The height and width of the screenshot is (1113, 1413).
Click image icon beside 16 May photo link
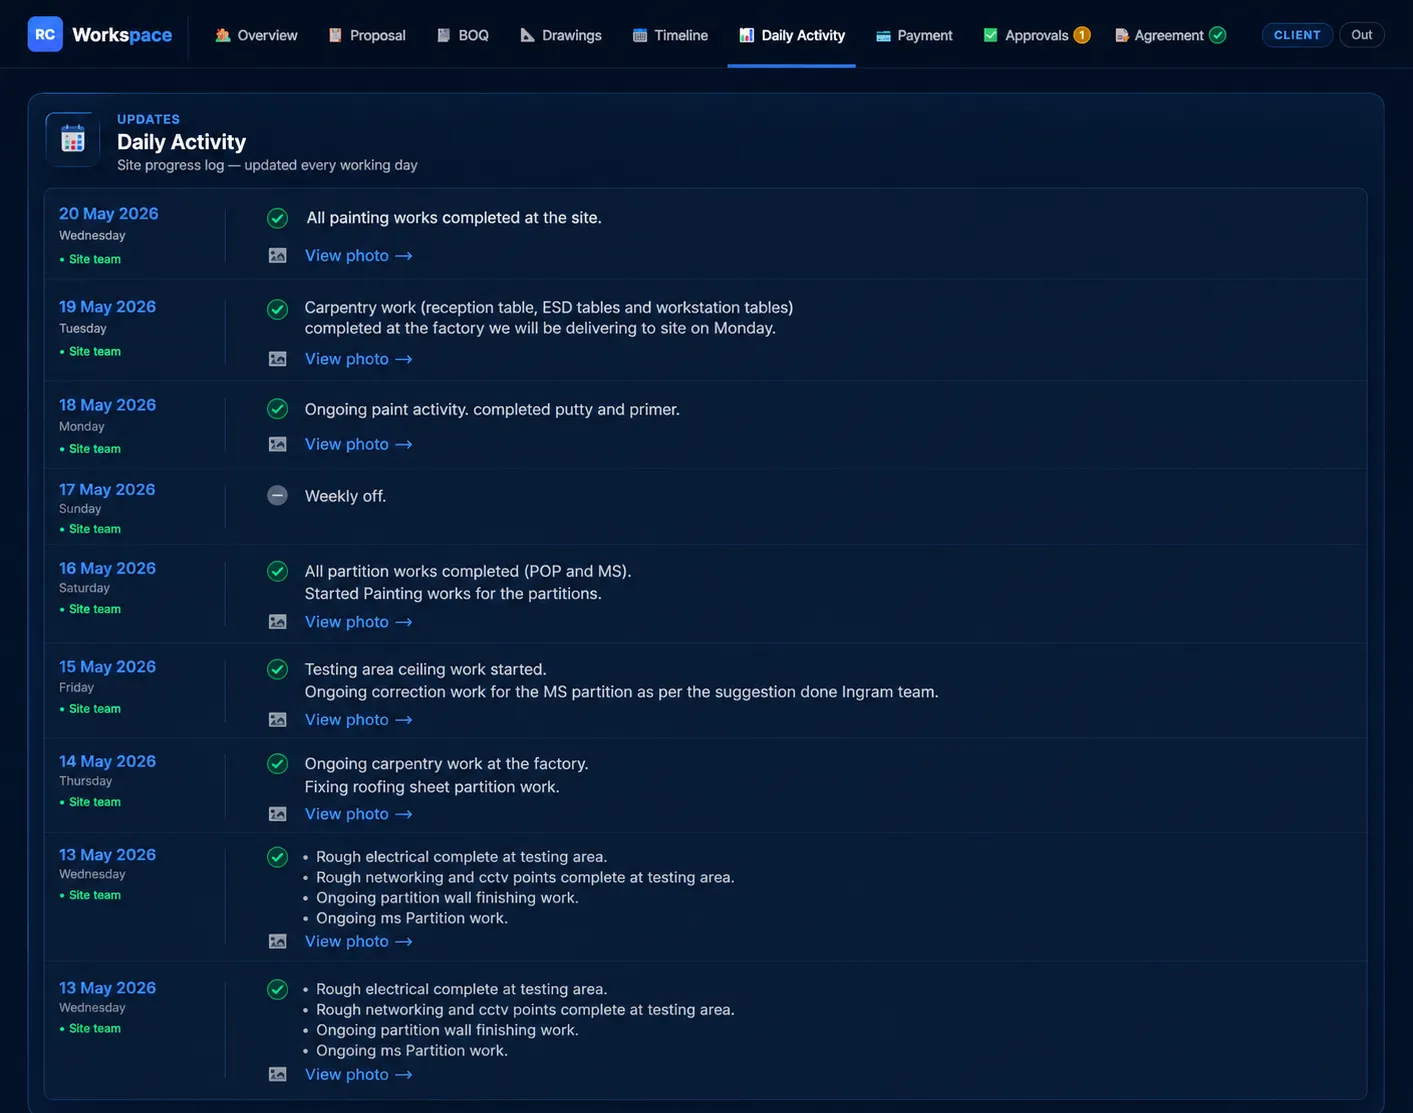point(278,622)
